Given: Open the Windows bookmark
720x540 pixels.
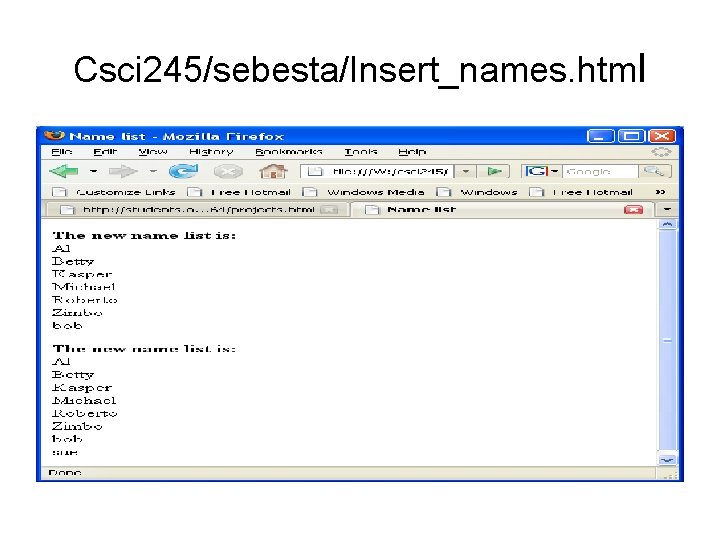Looking at the screenshot, I should click(477, 192).
